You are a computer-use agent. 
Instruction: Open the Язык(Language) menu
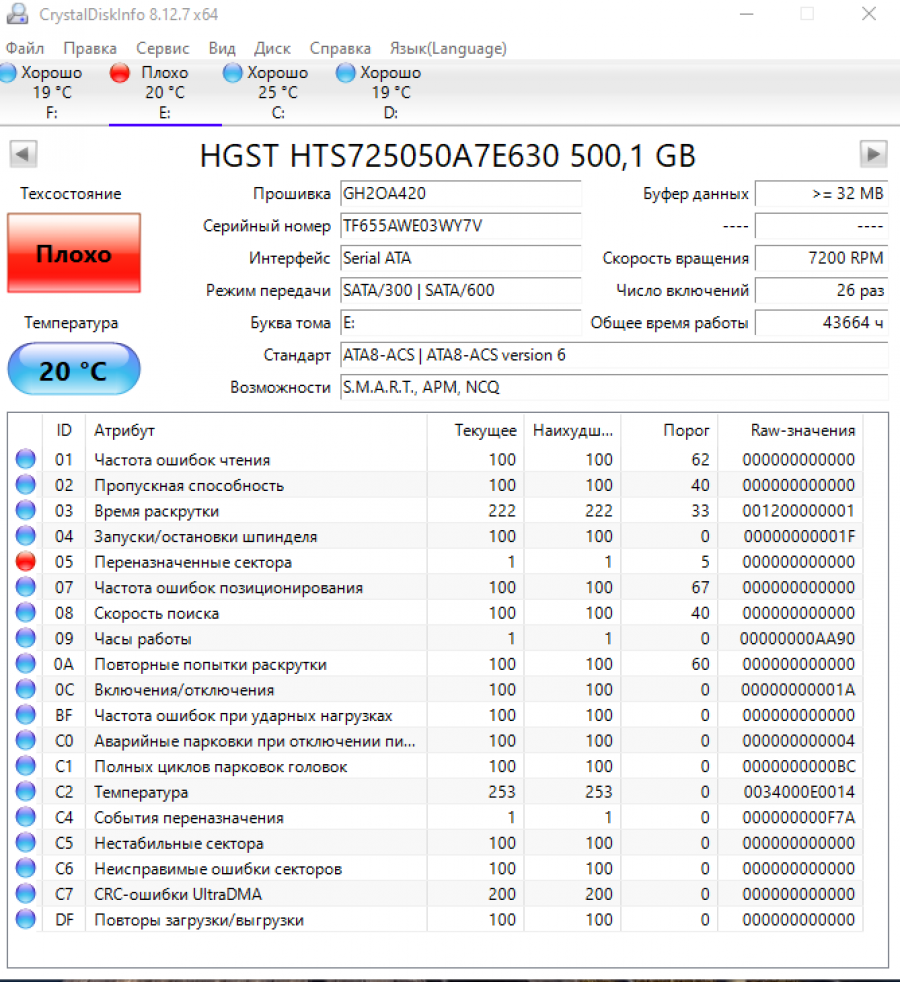click(x=447, y=48)
